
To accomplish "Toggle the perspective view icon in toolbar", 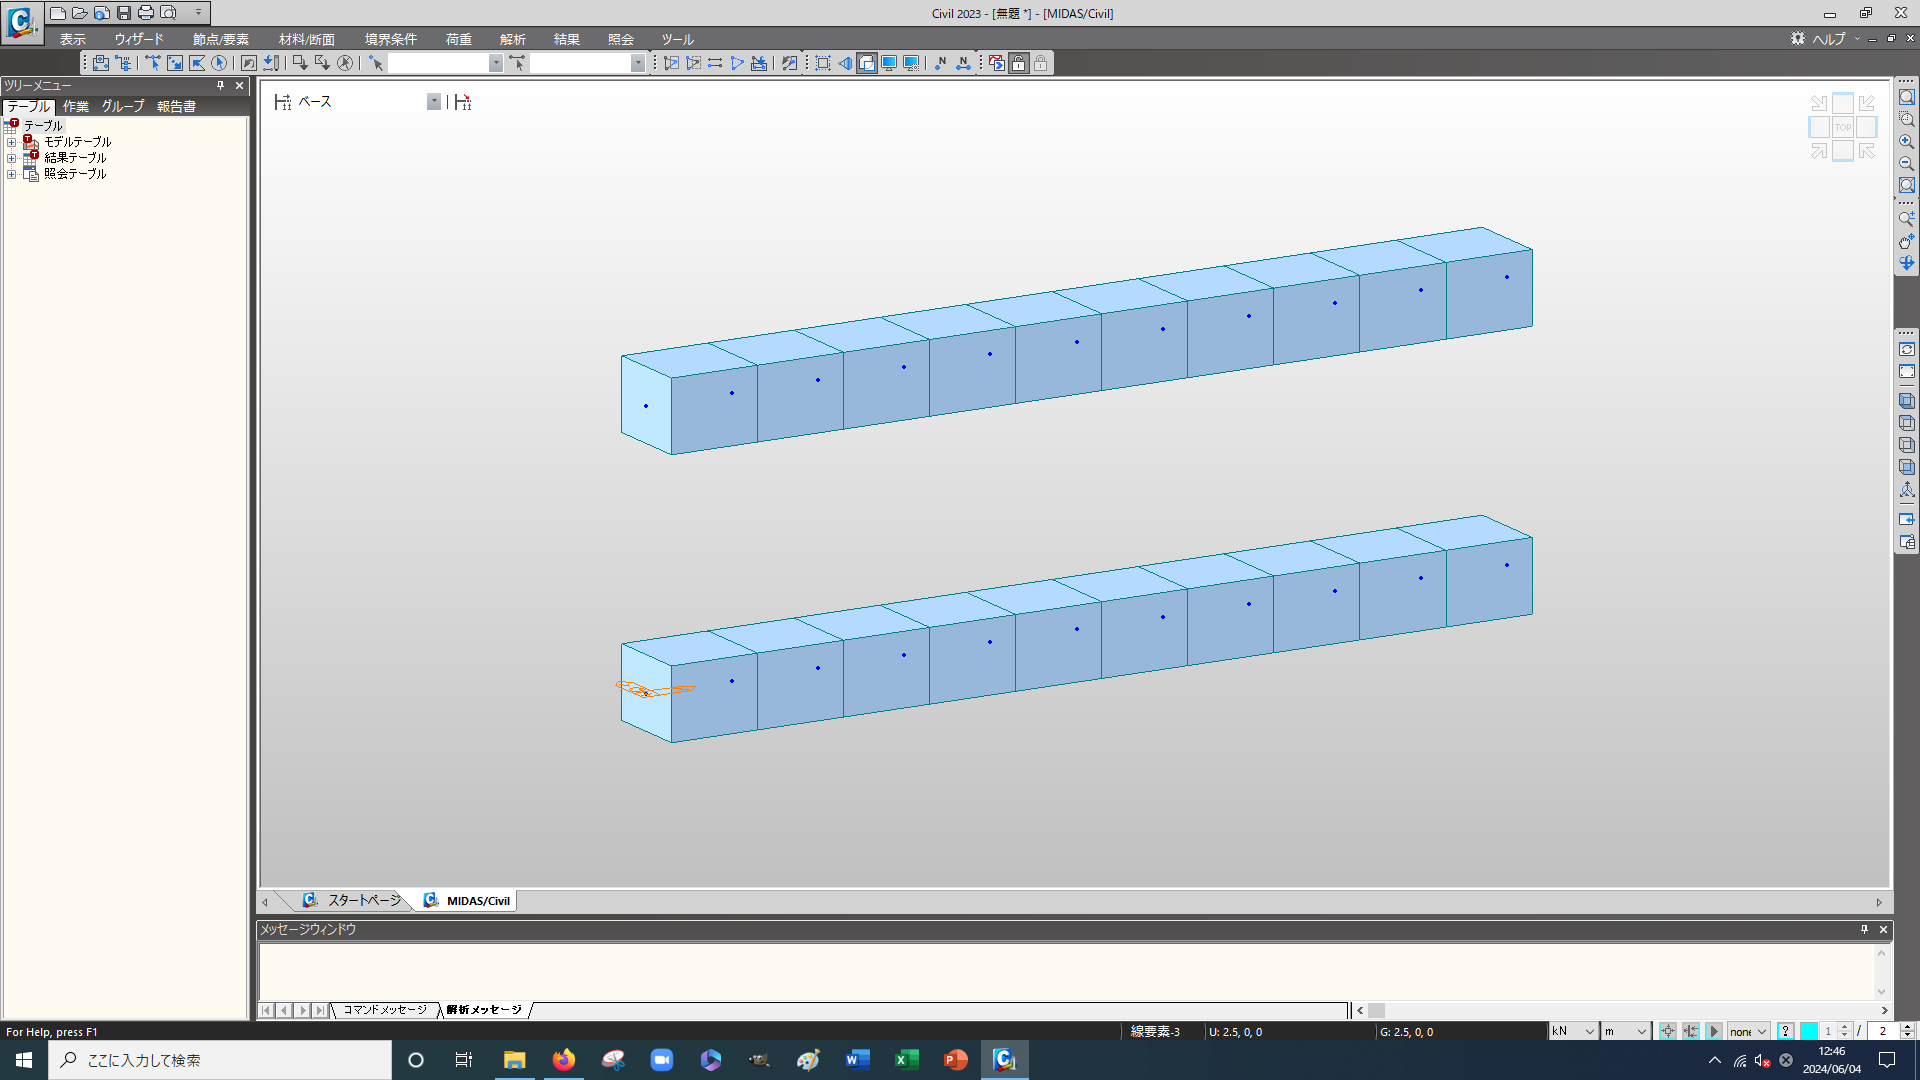I will (x=845, y=63).
